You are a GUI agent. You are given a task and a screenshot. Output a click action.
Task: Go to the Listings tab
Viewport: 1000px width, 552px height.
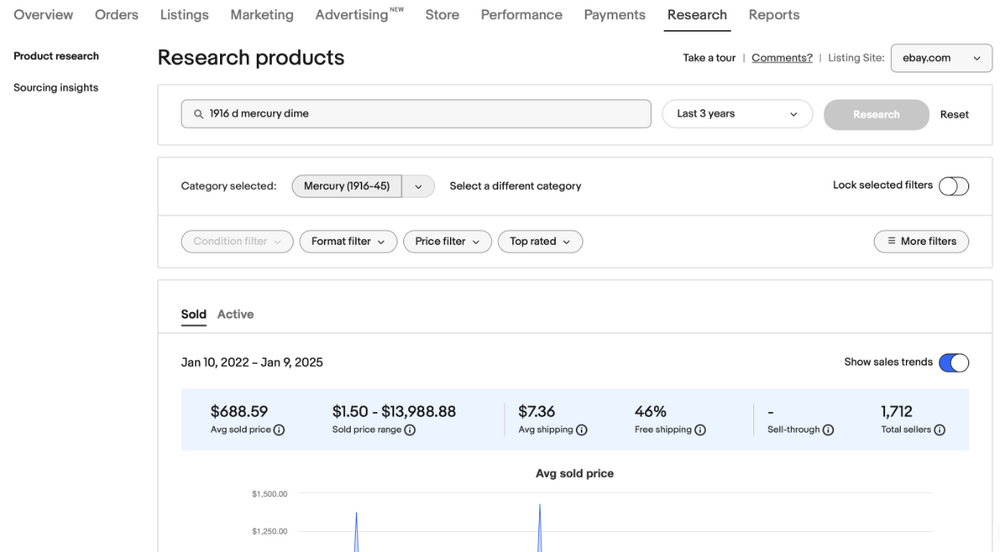(x=184, y=15)
